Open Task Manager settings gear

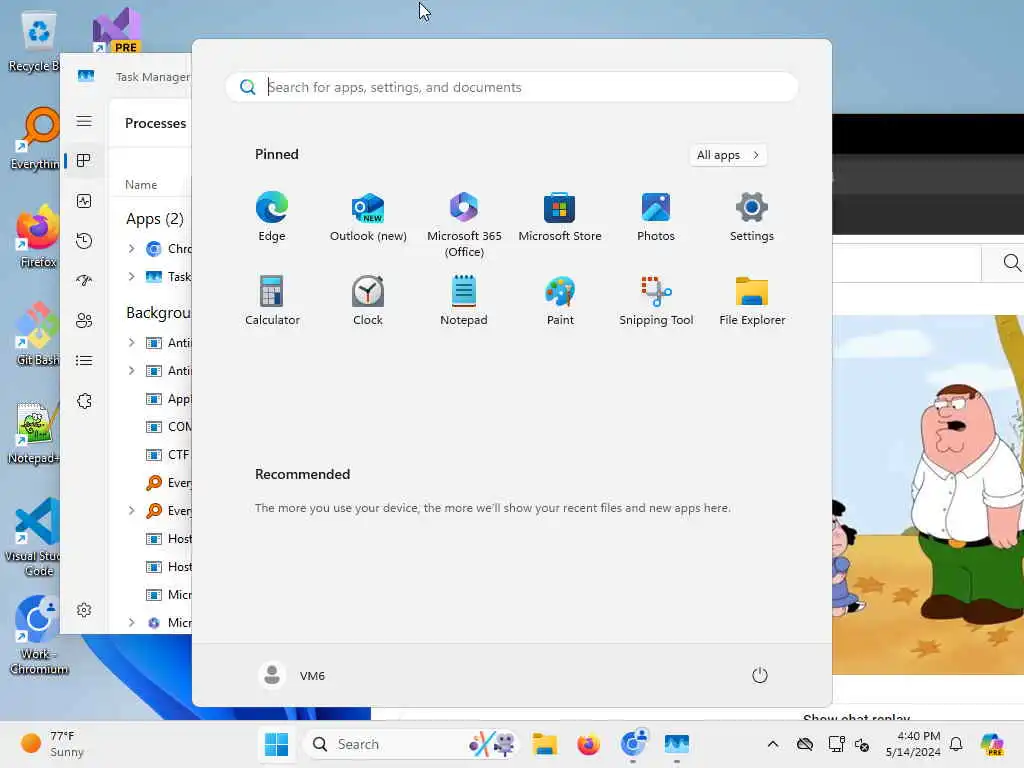click(84, 610)
